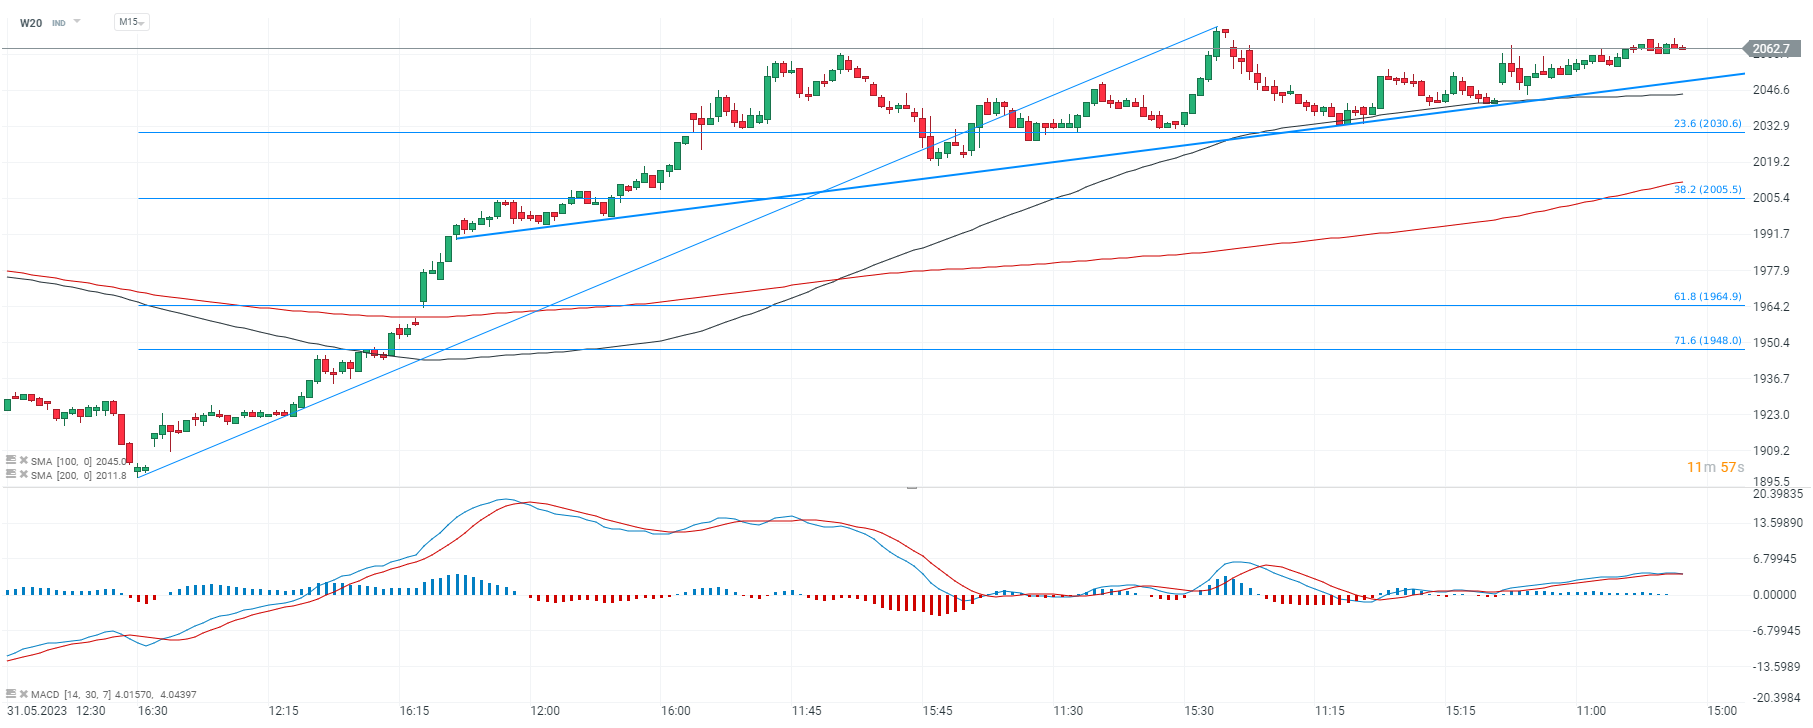The image size is (1813, 728).
Task: Select the 23.6 (2030.6) Fibonacci level label
Action: [x=1707, y=124]
